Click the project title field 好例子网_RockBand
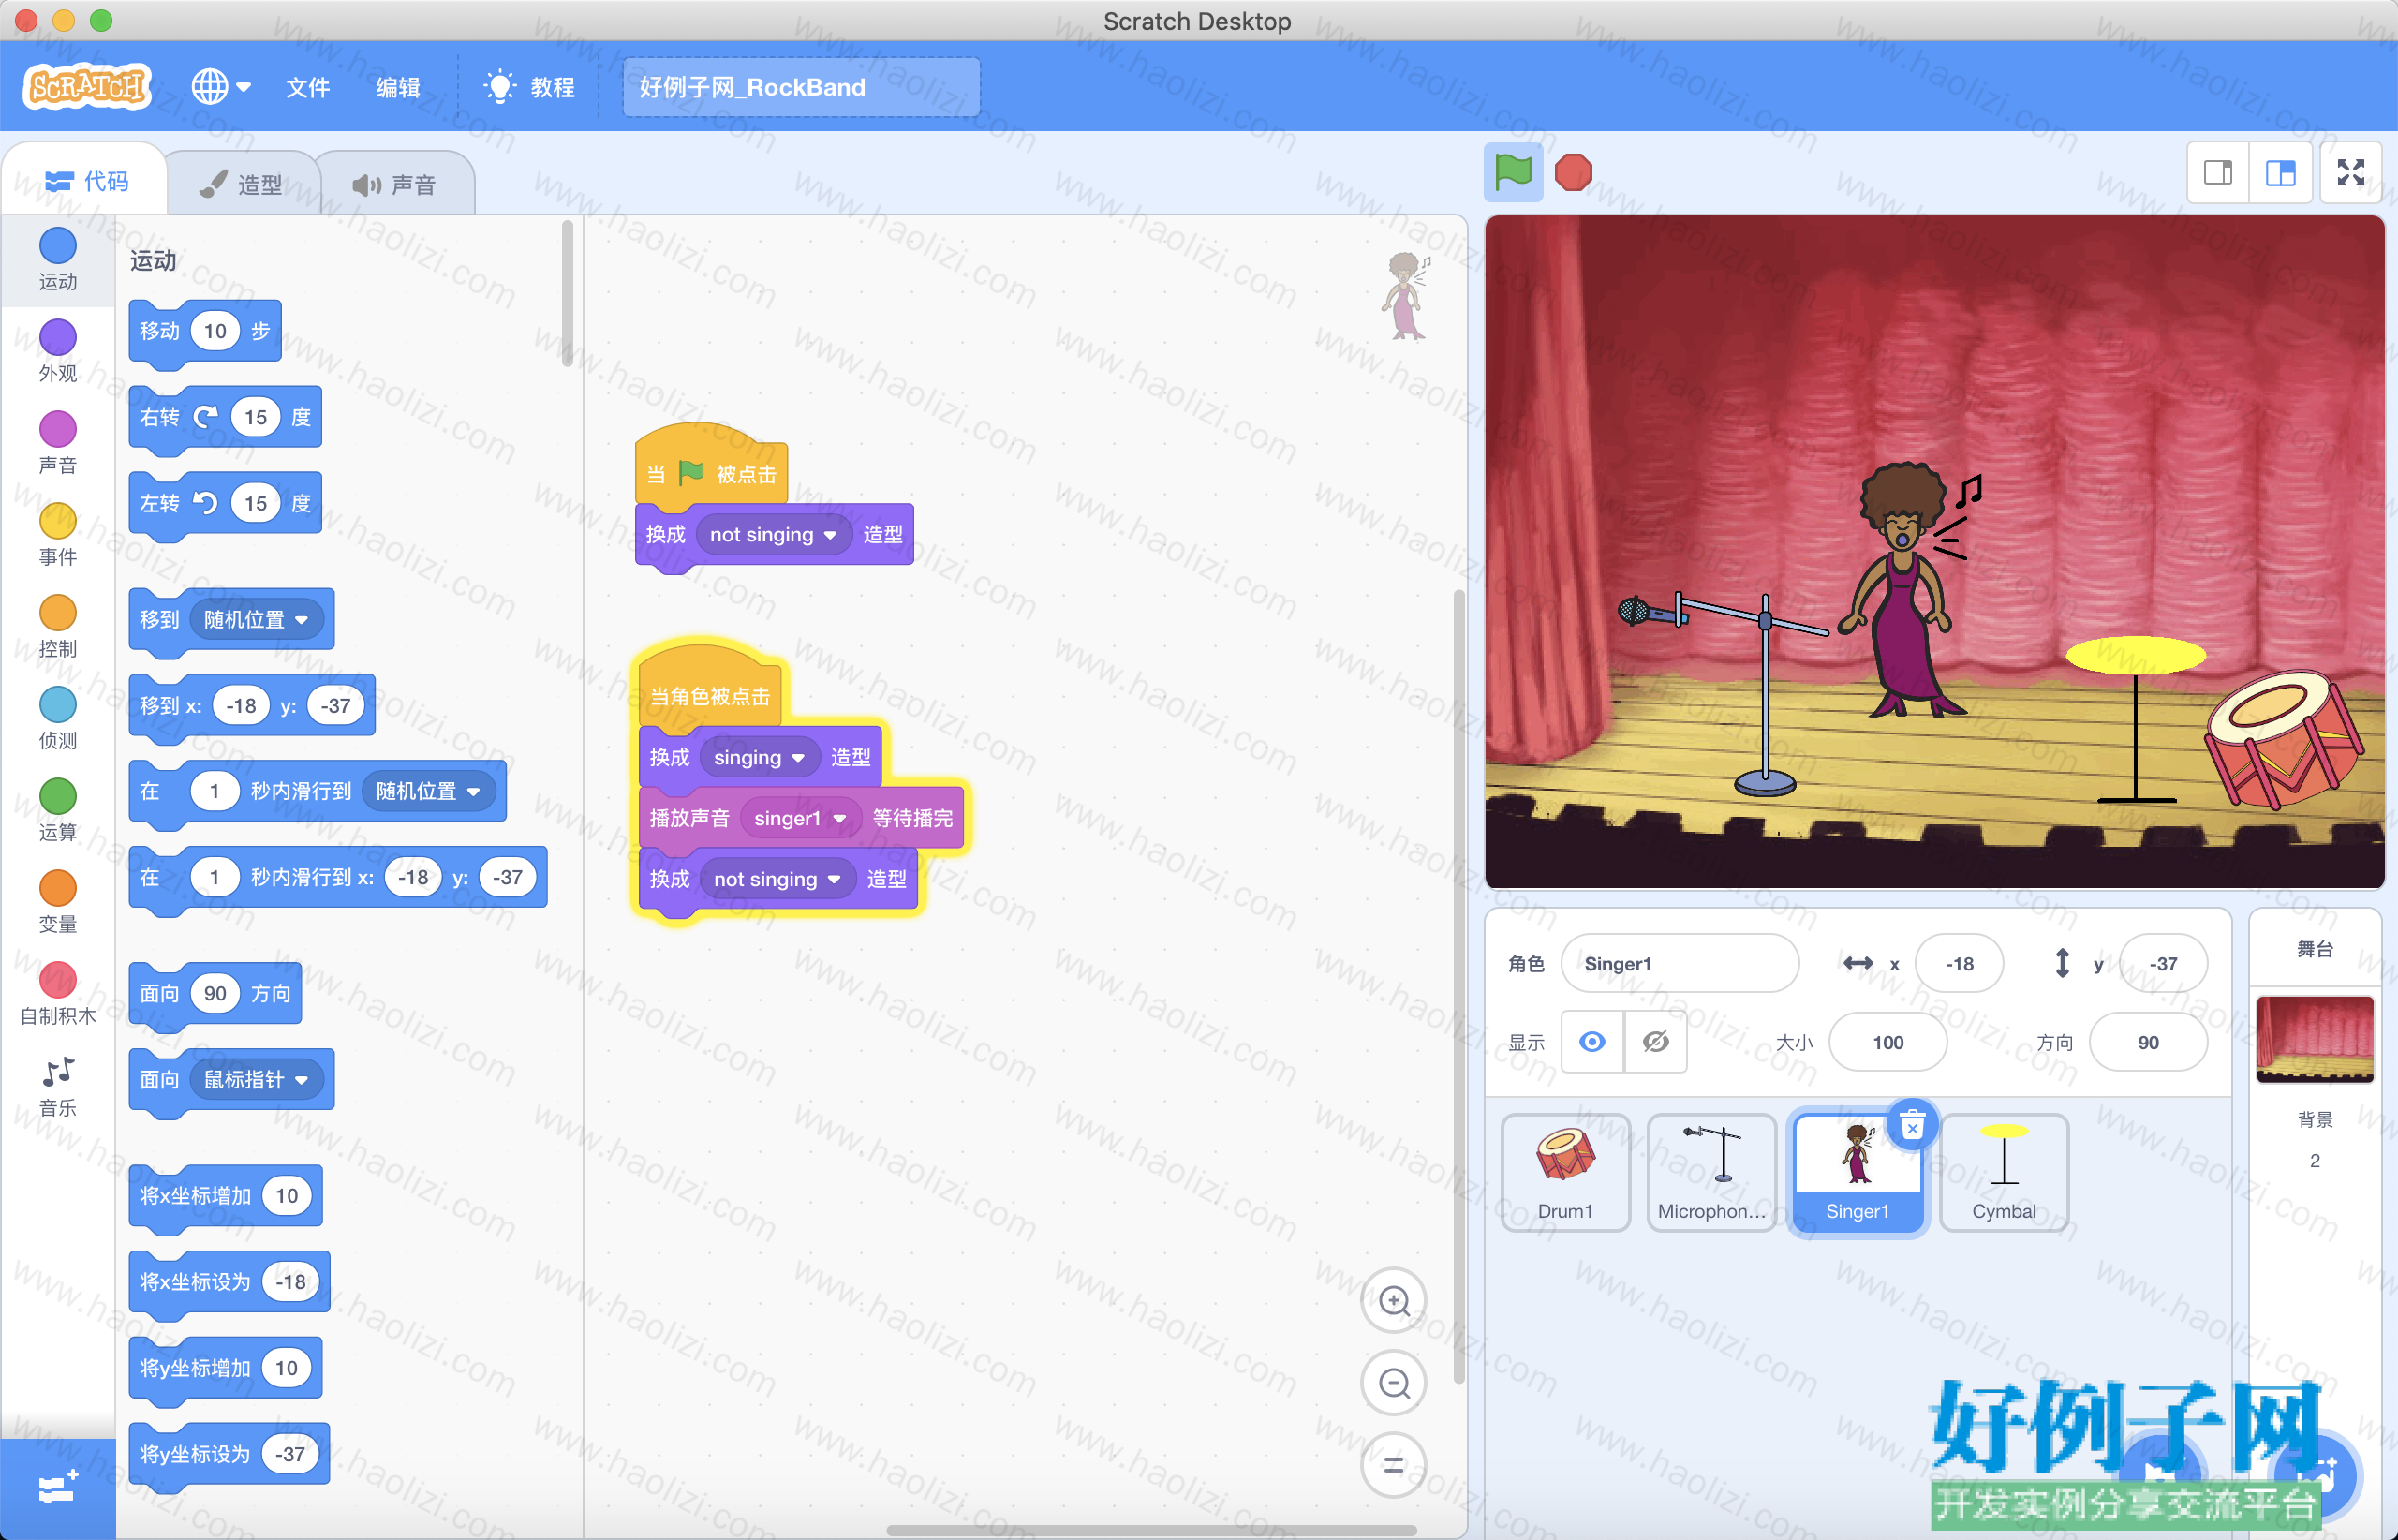 click(801, 87)
